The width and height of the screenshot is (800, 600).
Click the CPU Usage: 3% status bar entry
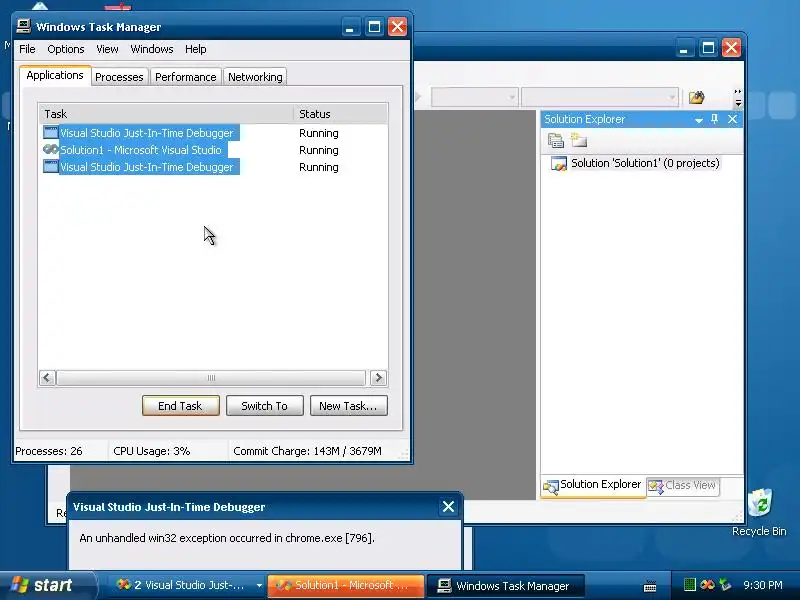152,451
